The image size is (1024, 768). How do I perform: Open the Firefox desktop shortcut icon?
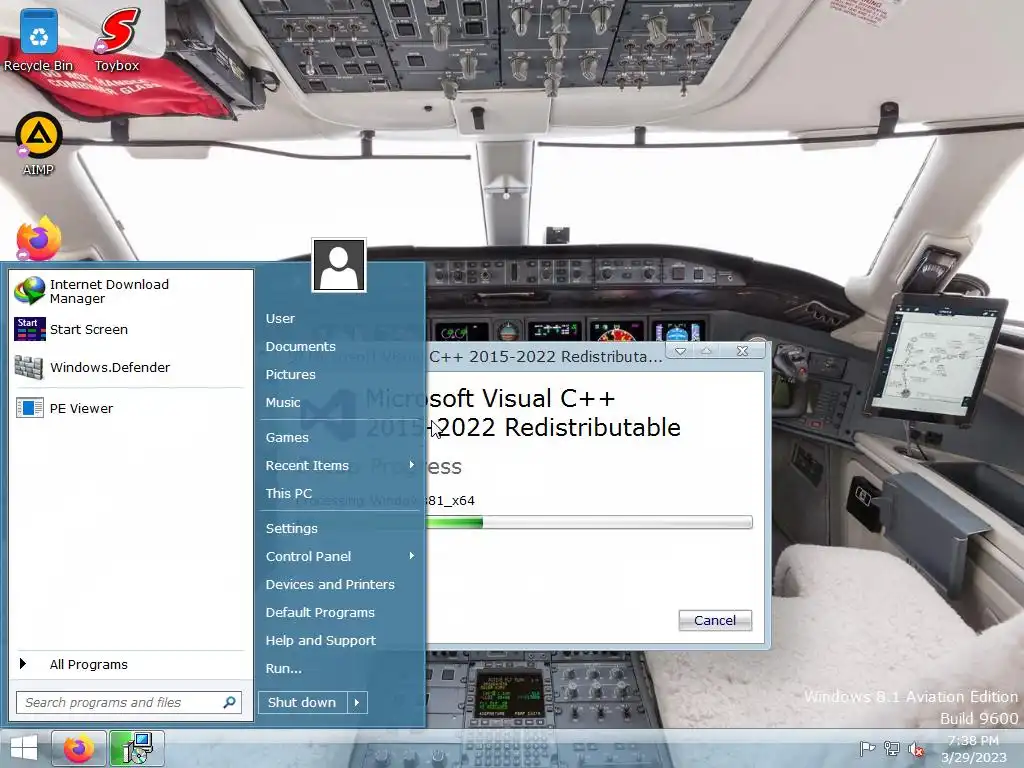click(38, 238)
